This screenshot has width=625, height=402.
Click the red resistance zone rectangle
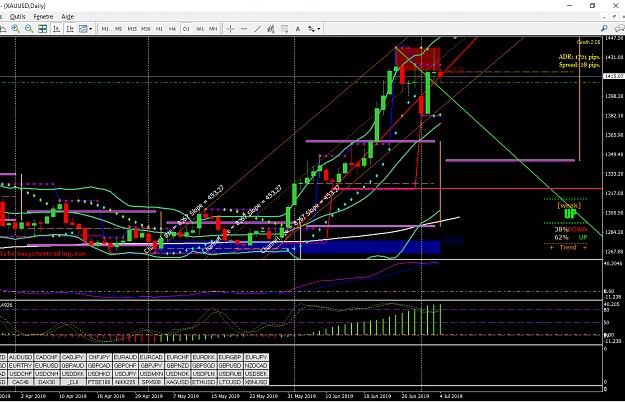click(x=418, y=59)
